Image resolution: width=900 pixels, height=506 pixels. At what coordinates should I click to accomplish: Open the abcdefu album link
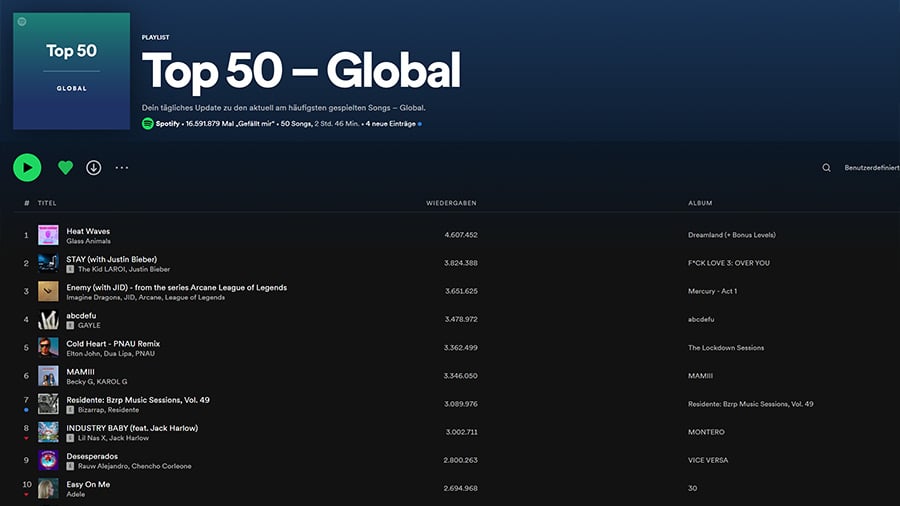701,319
